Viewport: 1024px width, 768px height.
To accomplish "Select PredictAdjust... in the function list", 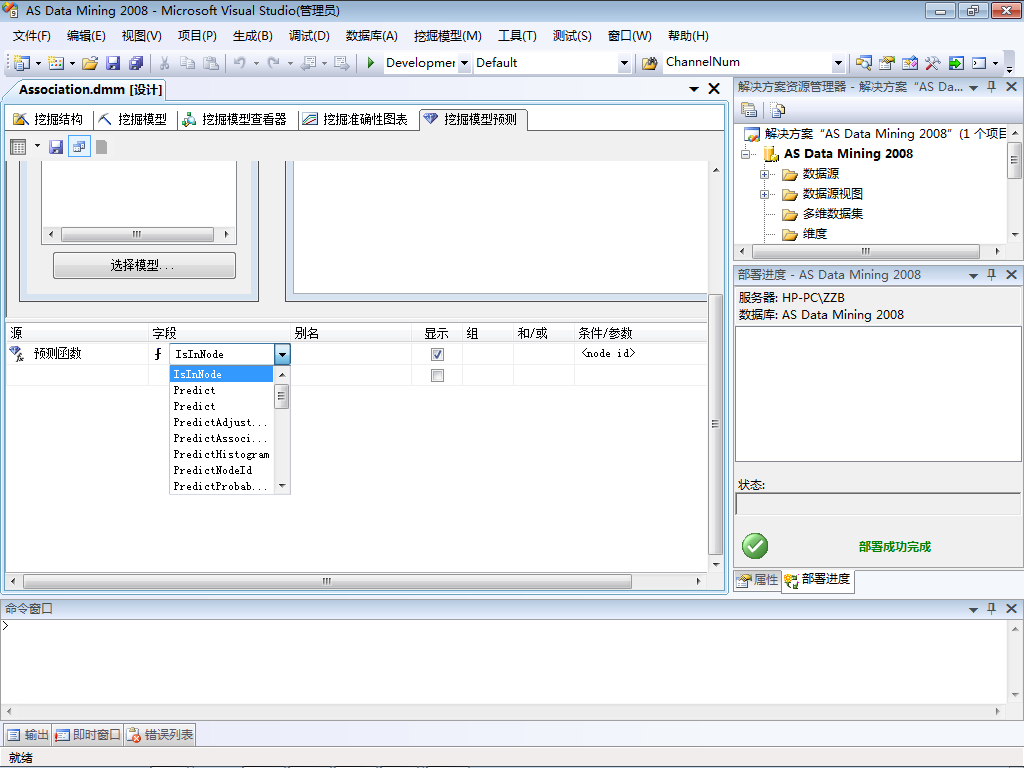I will tap(221, 423).
